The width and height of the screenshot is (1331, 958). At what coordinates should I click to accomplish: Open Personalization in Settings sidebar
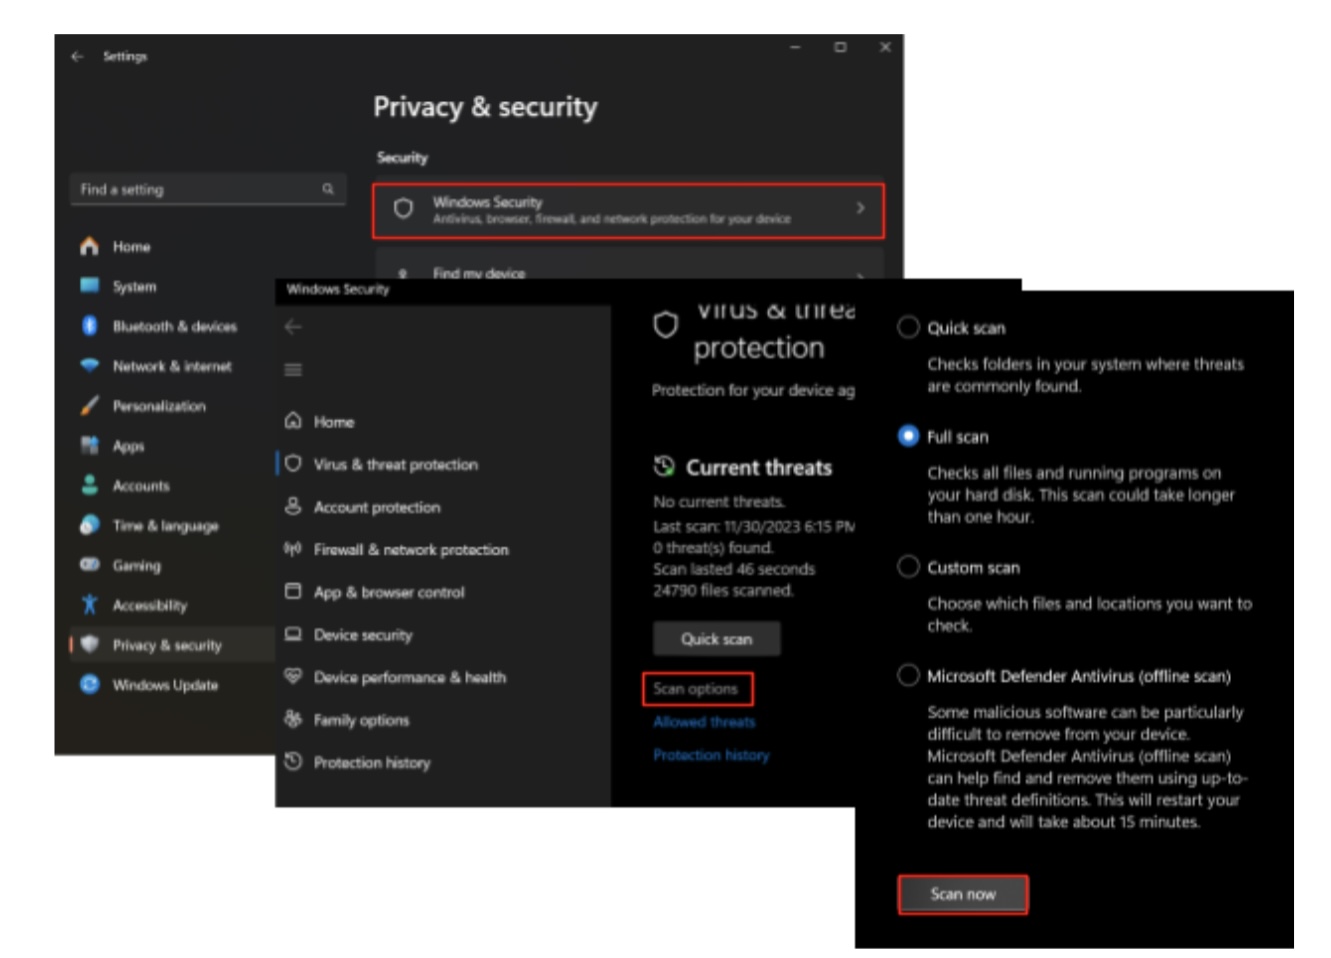[x=159, y=406]
